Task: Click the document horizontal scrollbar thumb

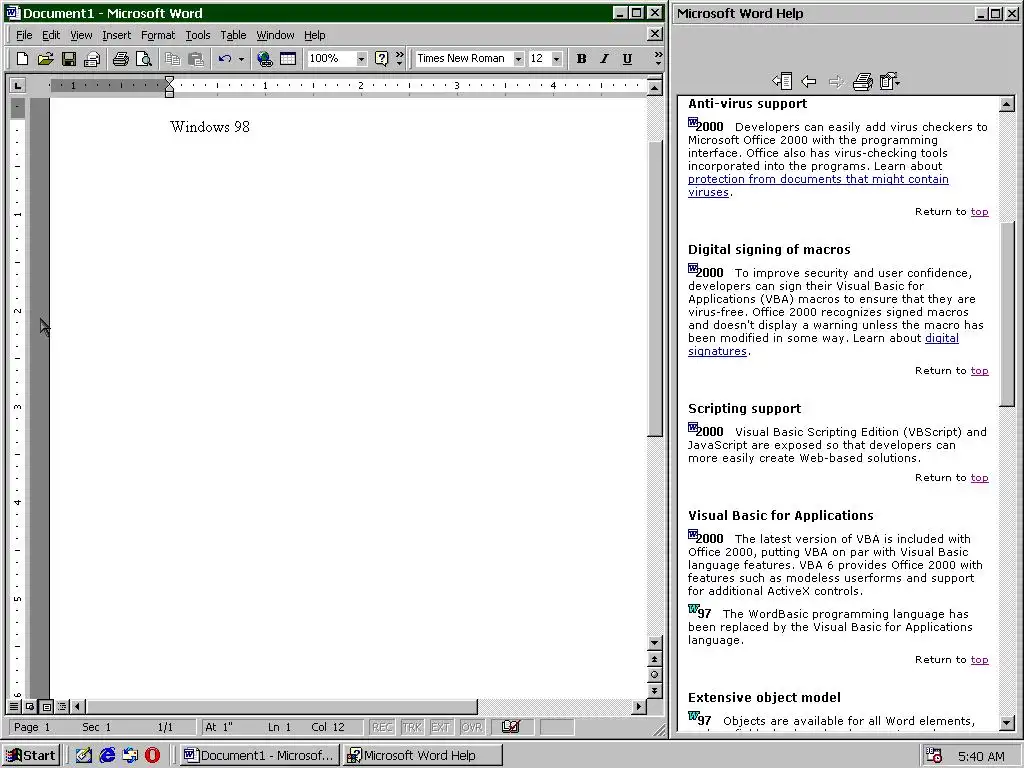Action: (281, 706)
